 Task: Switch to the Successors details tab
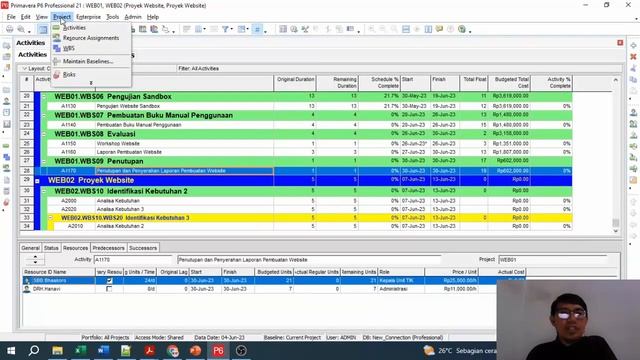[x=143, y=248]
